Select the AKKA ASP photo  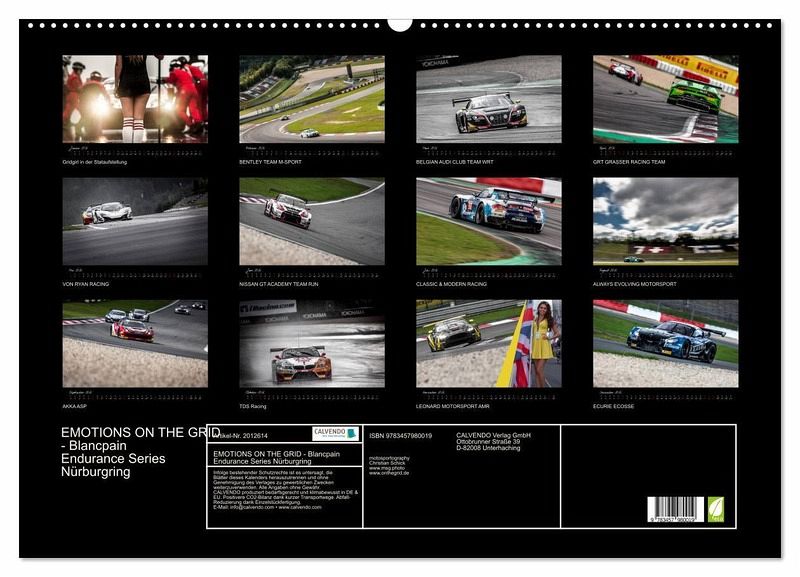pos(135,343)
